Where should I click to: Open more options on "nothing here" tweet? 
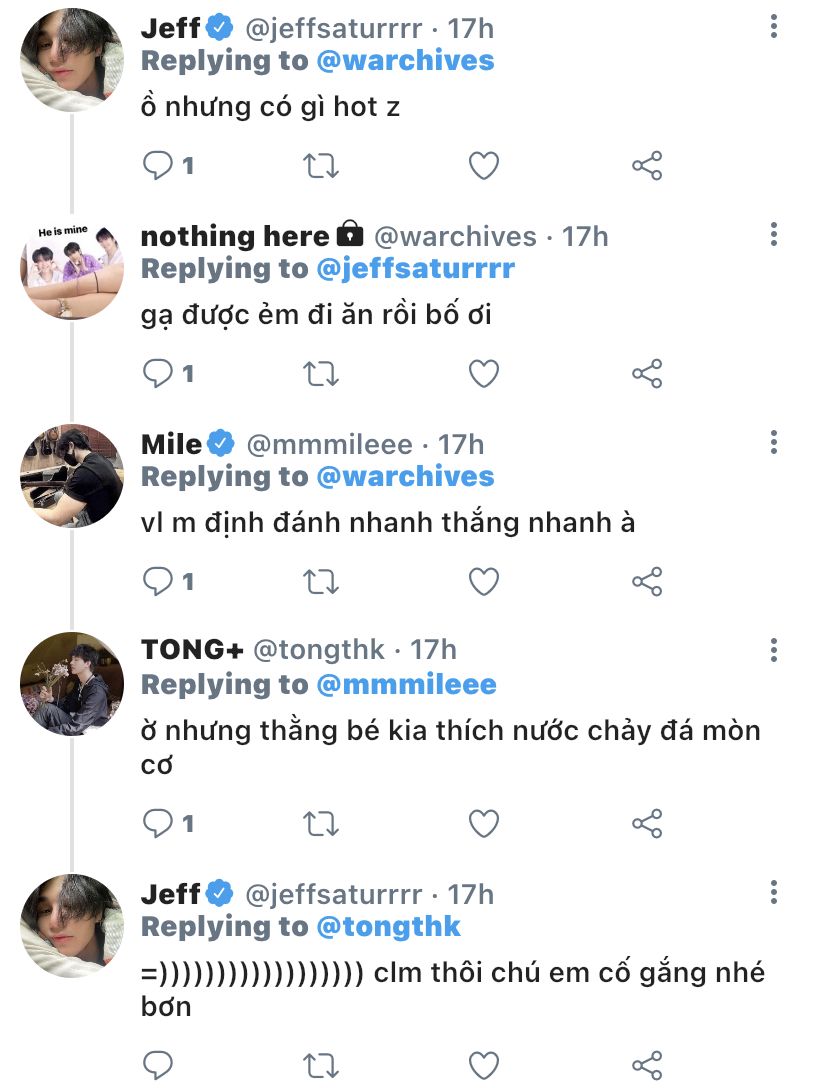(774, 235)
